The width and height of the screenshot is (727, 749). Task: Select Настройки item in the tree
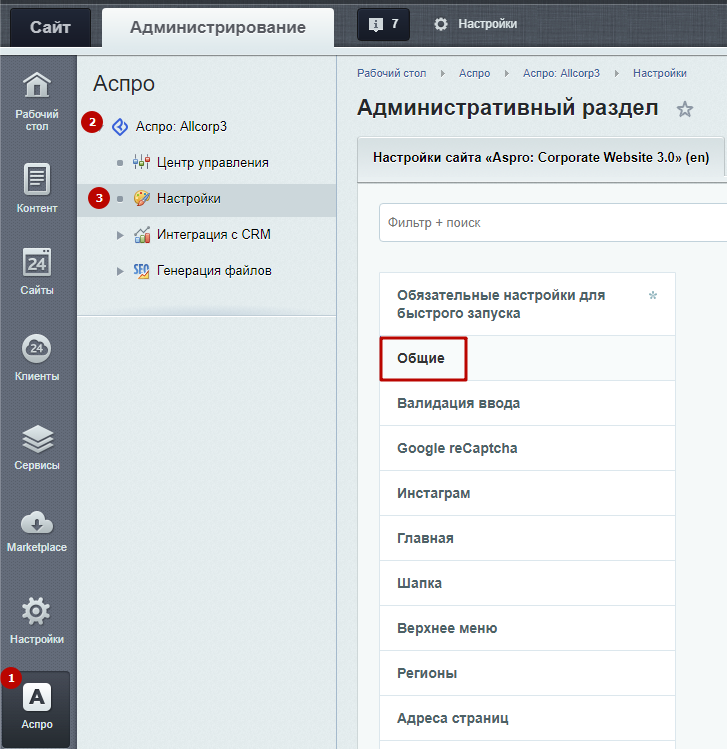pyautogui.click(x=189, y=198)
